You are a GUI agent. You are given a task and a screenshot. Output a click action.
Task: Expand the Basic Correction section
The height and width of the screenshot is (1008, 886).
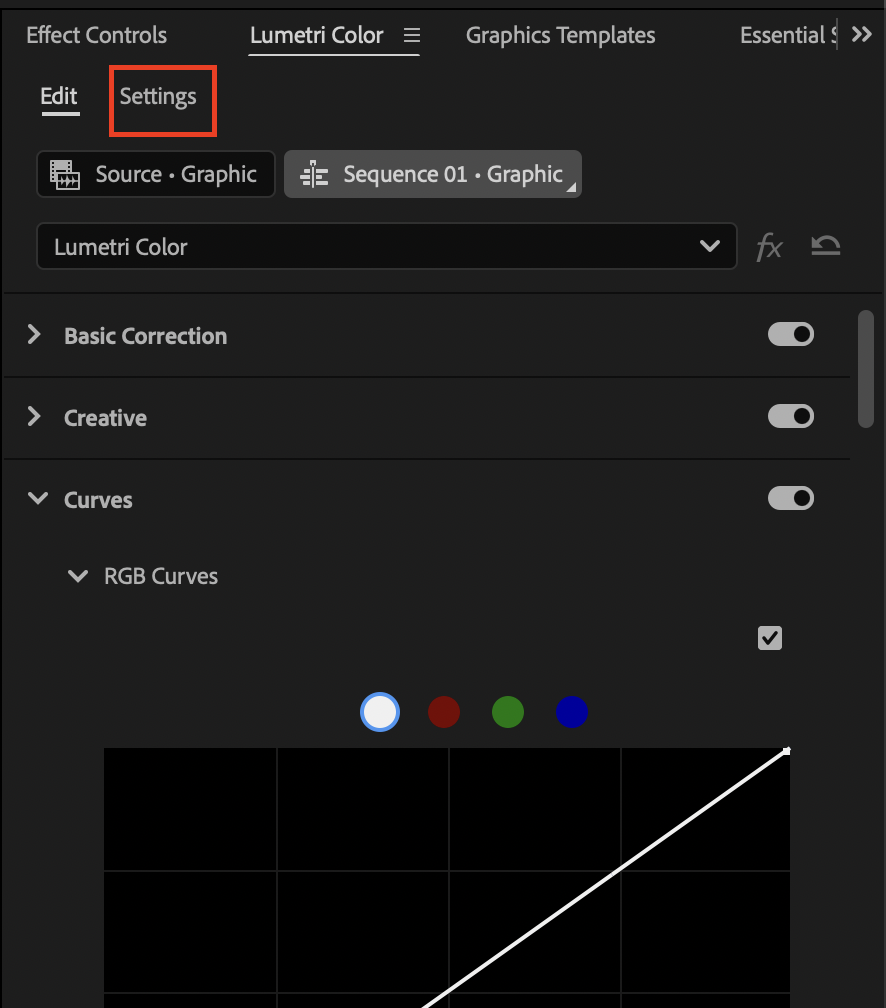click(35, 334)
